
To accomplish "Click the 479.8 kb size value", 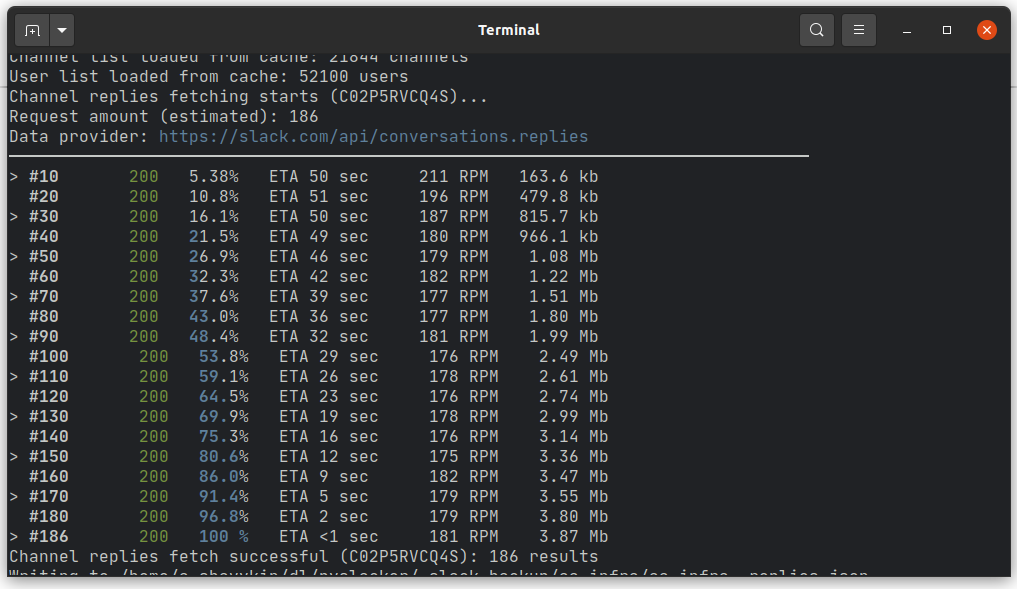I will [558, 197].
